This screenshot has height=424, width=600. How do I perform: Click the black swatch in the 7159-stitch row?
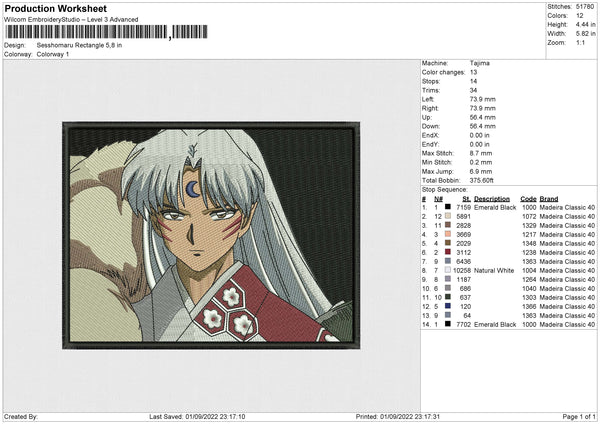click(448, 207)
